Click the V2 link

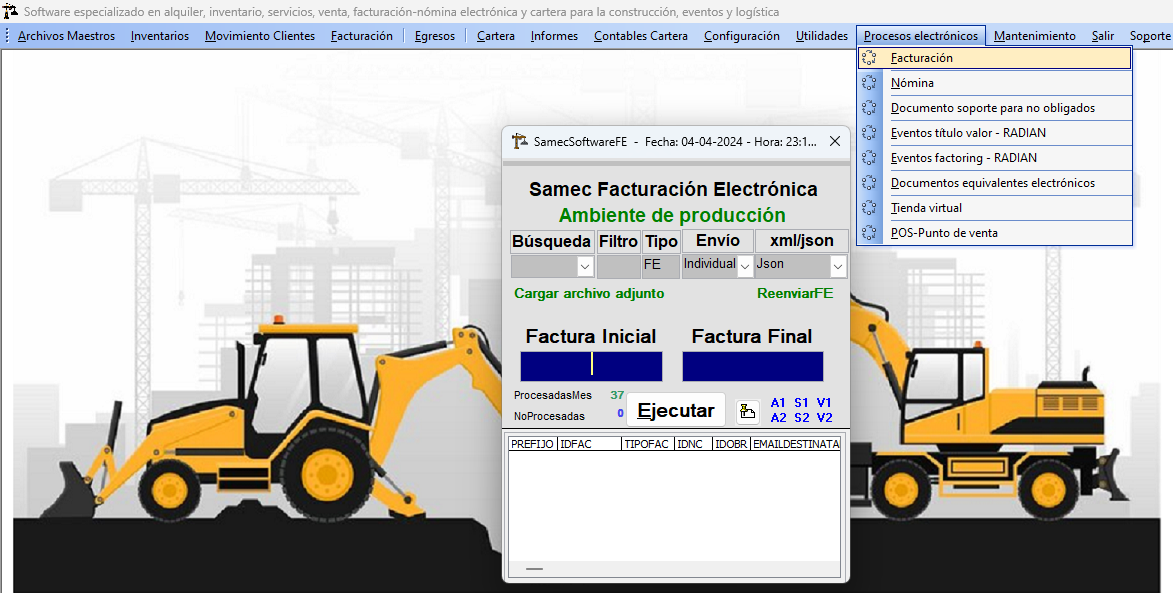coord(824,418)
